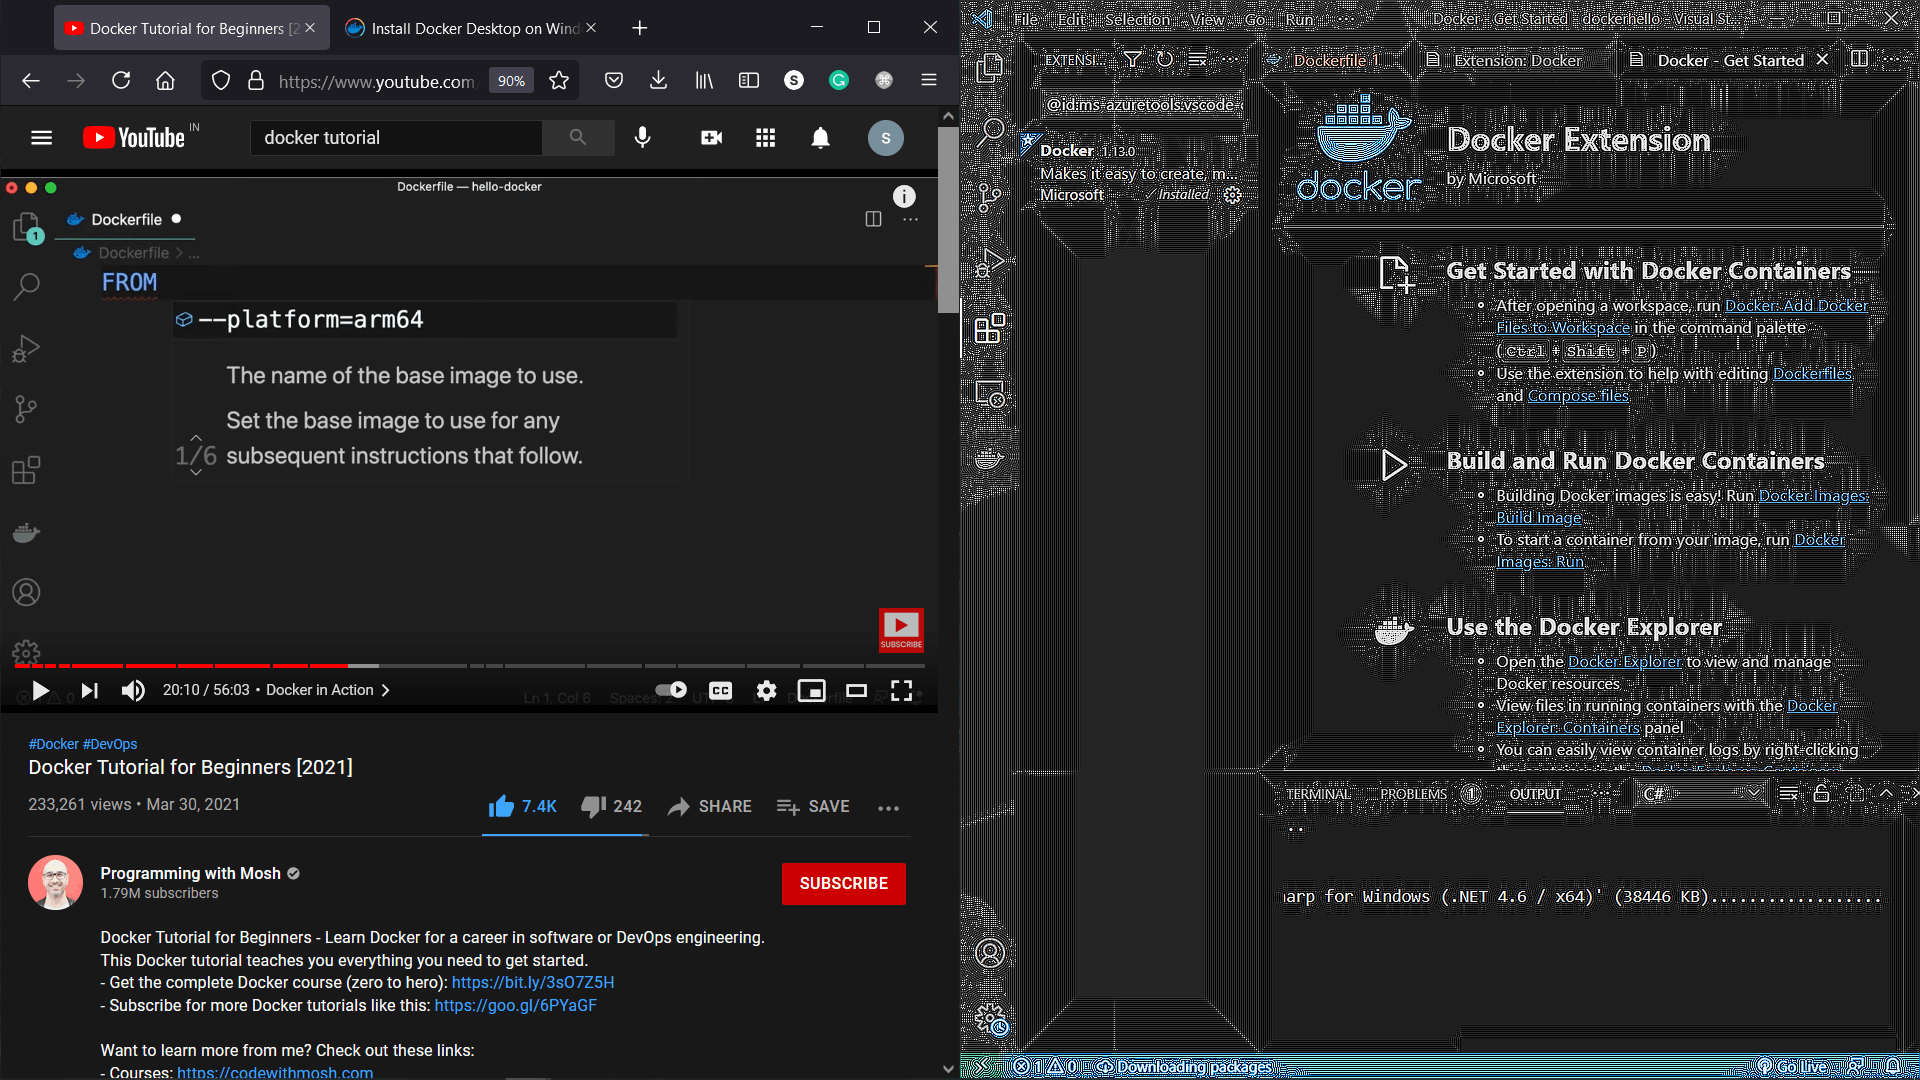Click the YouTube voice search microphone
This screenshot has height=1080, width=1920.
tap(643, 138)
